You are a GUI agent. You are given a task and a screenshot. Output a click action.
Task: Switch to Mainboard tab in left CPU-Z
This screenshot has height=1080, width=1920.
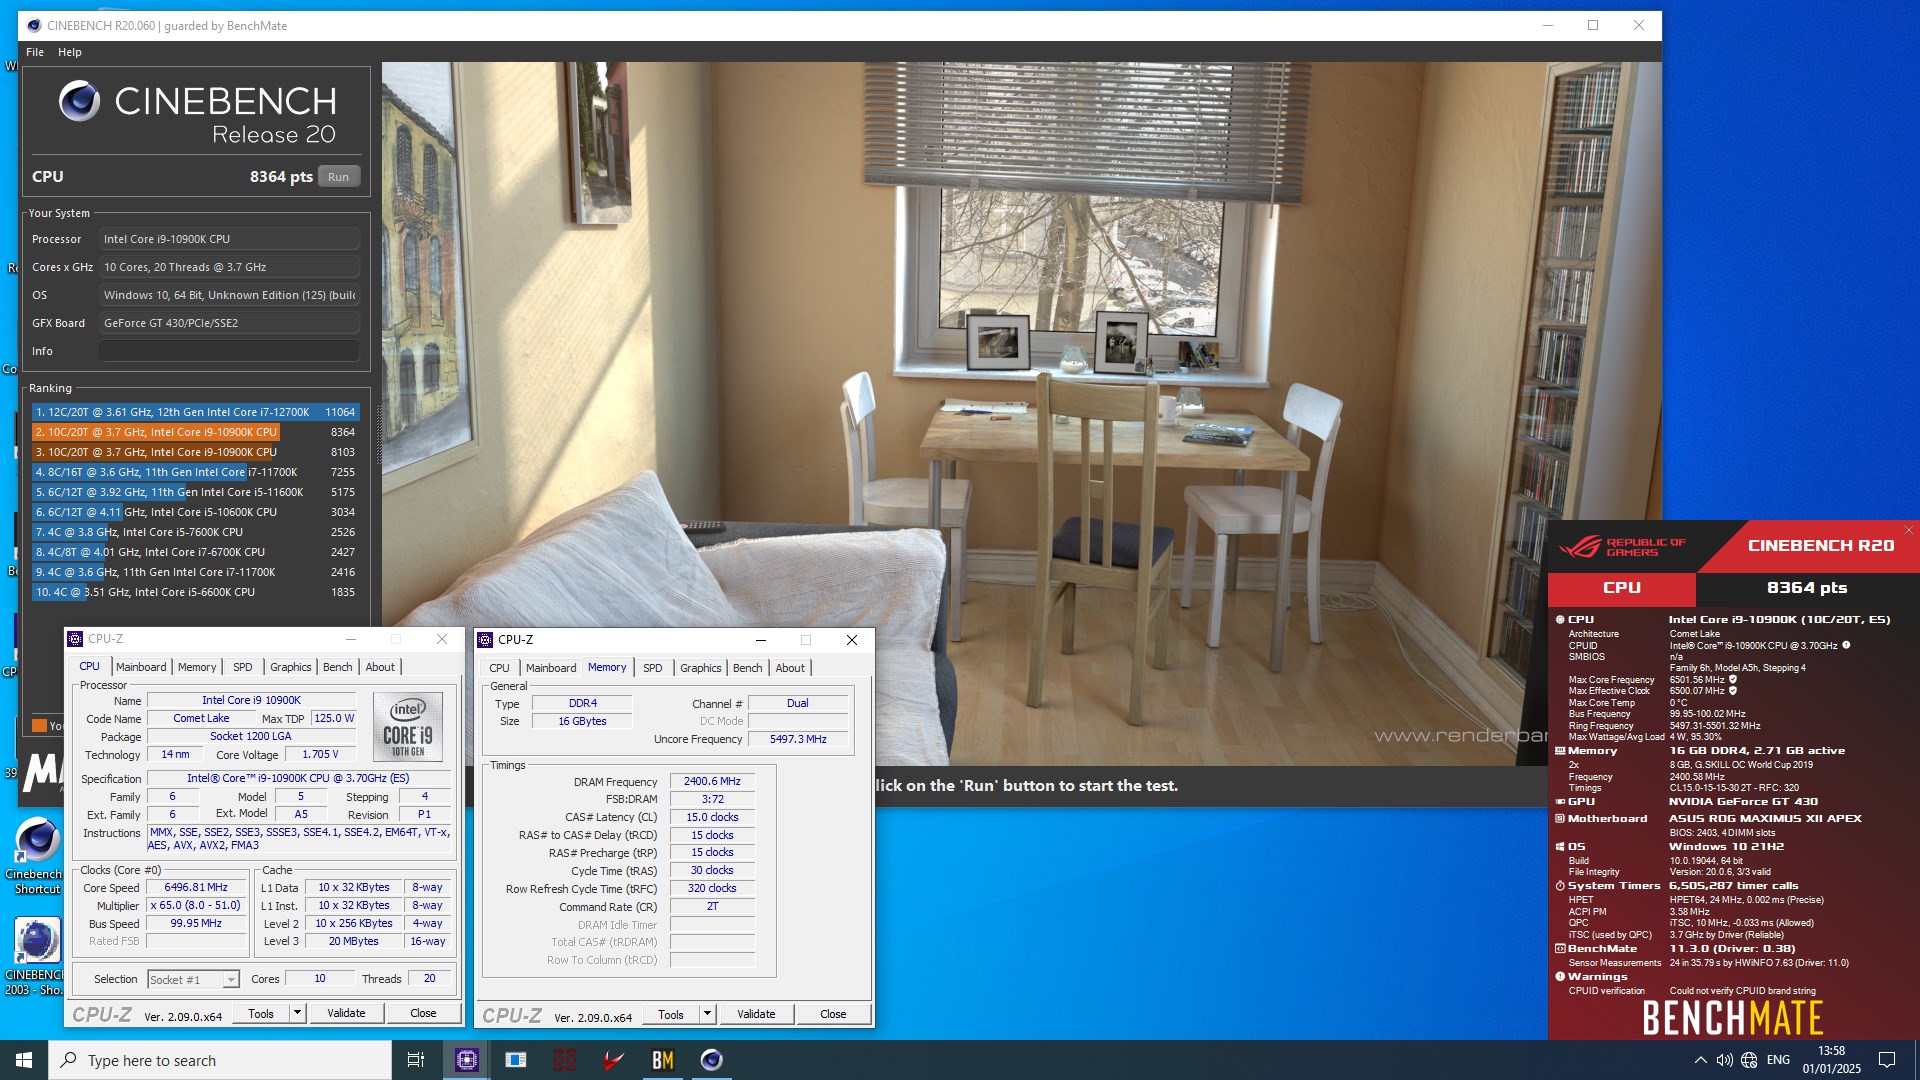point(141,667)
